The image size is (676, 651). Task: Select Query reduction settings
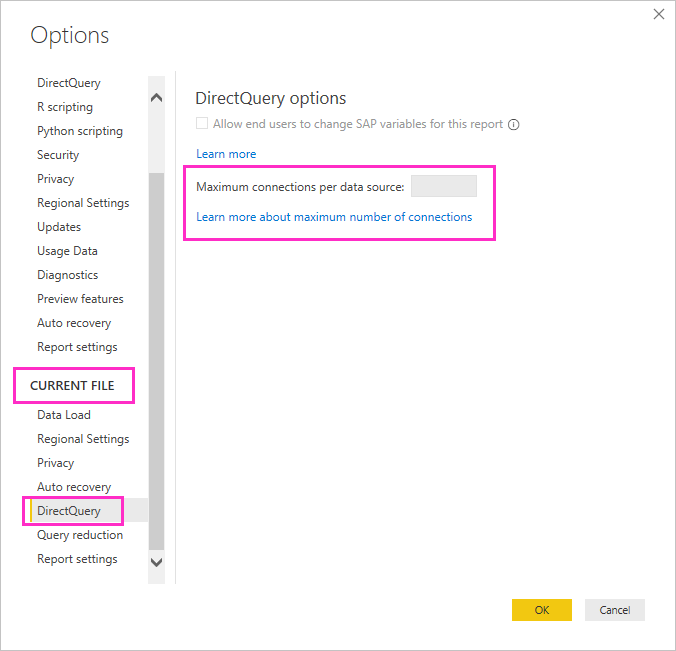[80, 535]
